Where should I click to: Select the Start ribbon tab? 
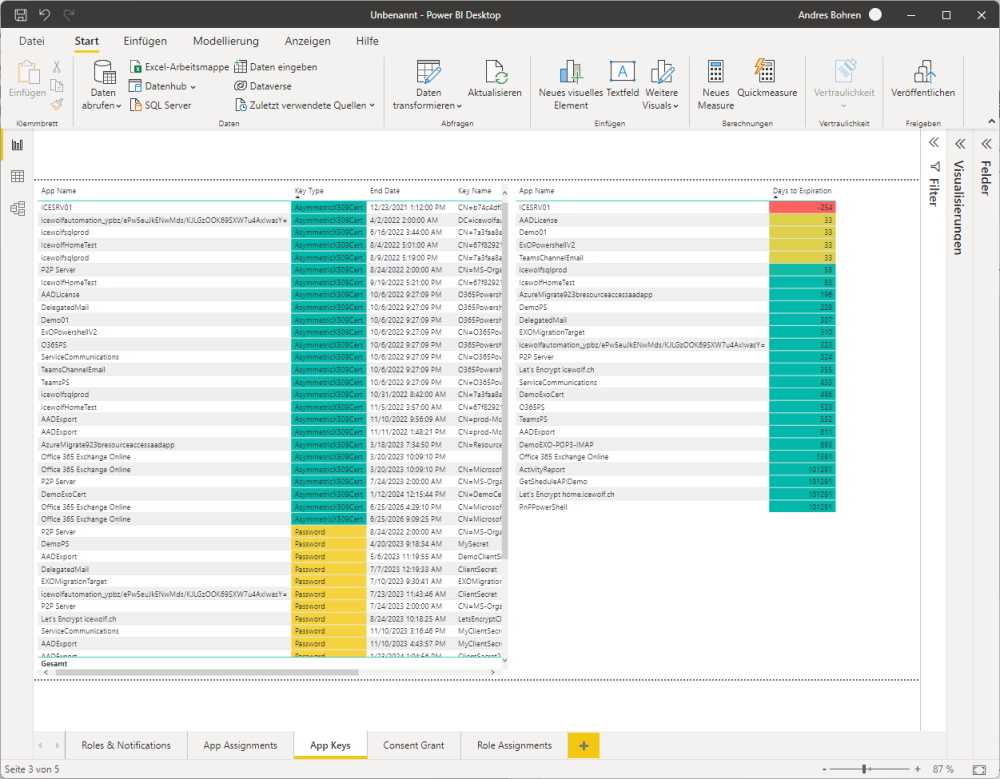(x=87, y=41)
